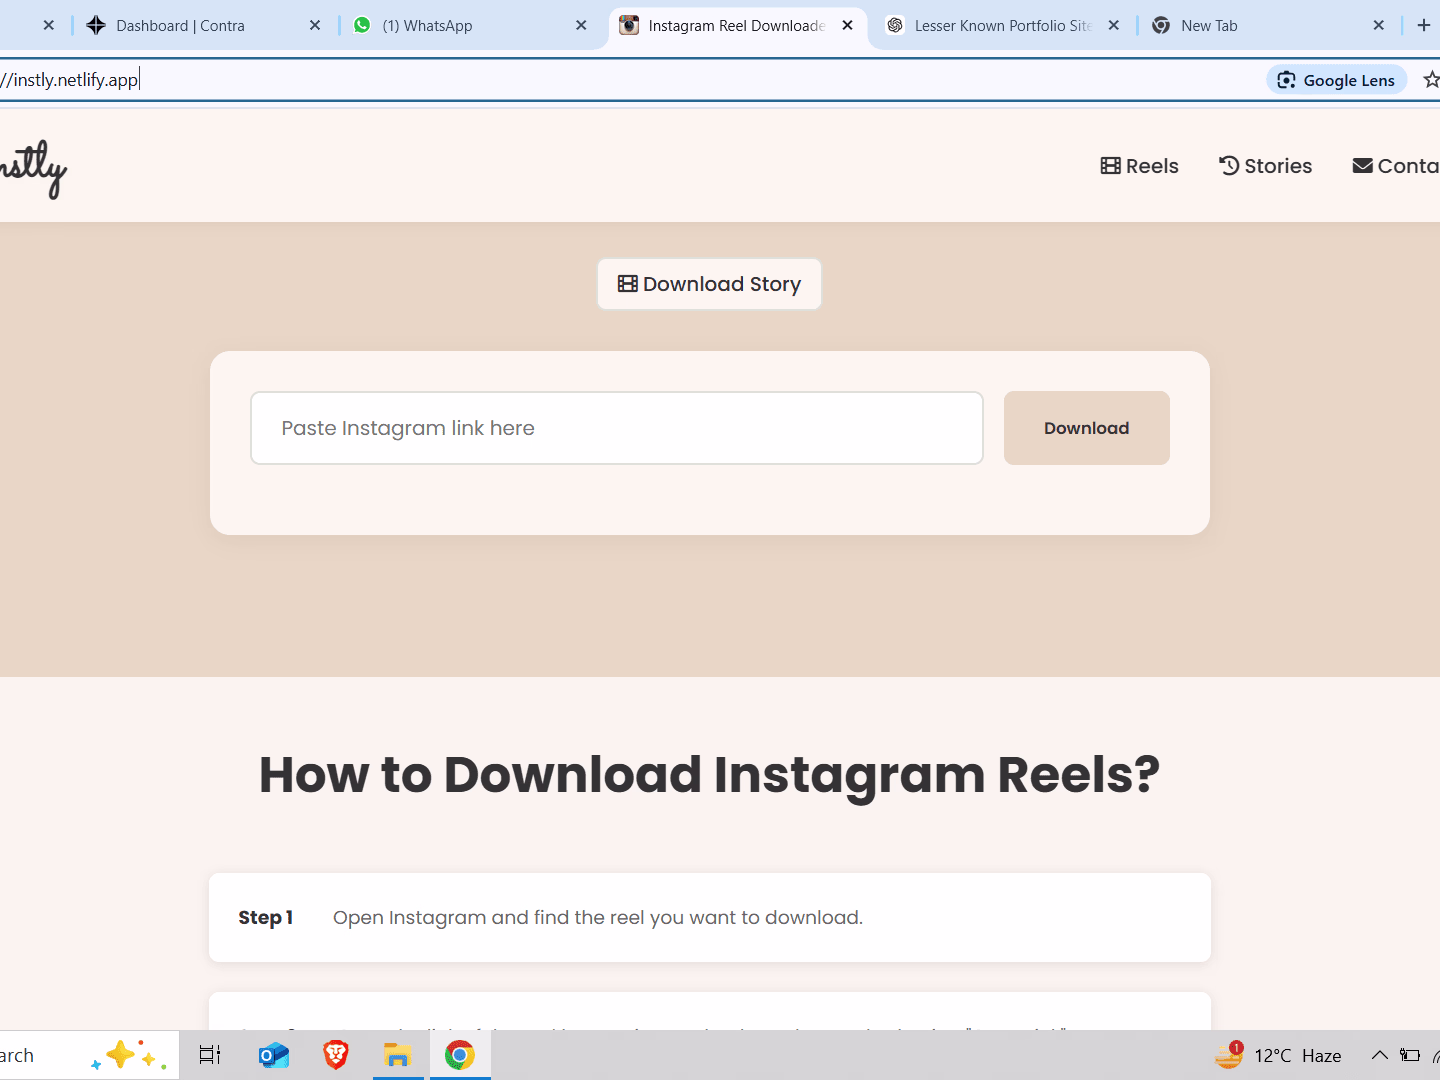1440x1080 pixels.
Task: Click the Download button
Action: point(1086,428)
